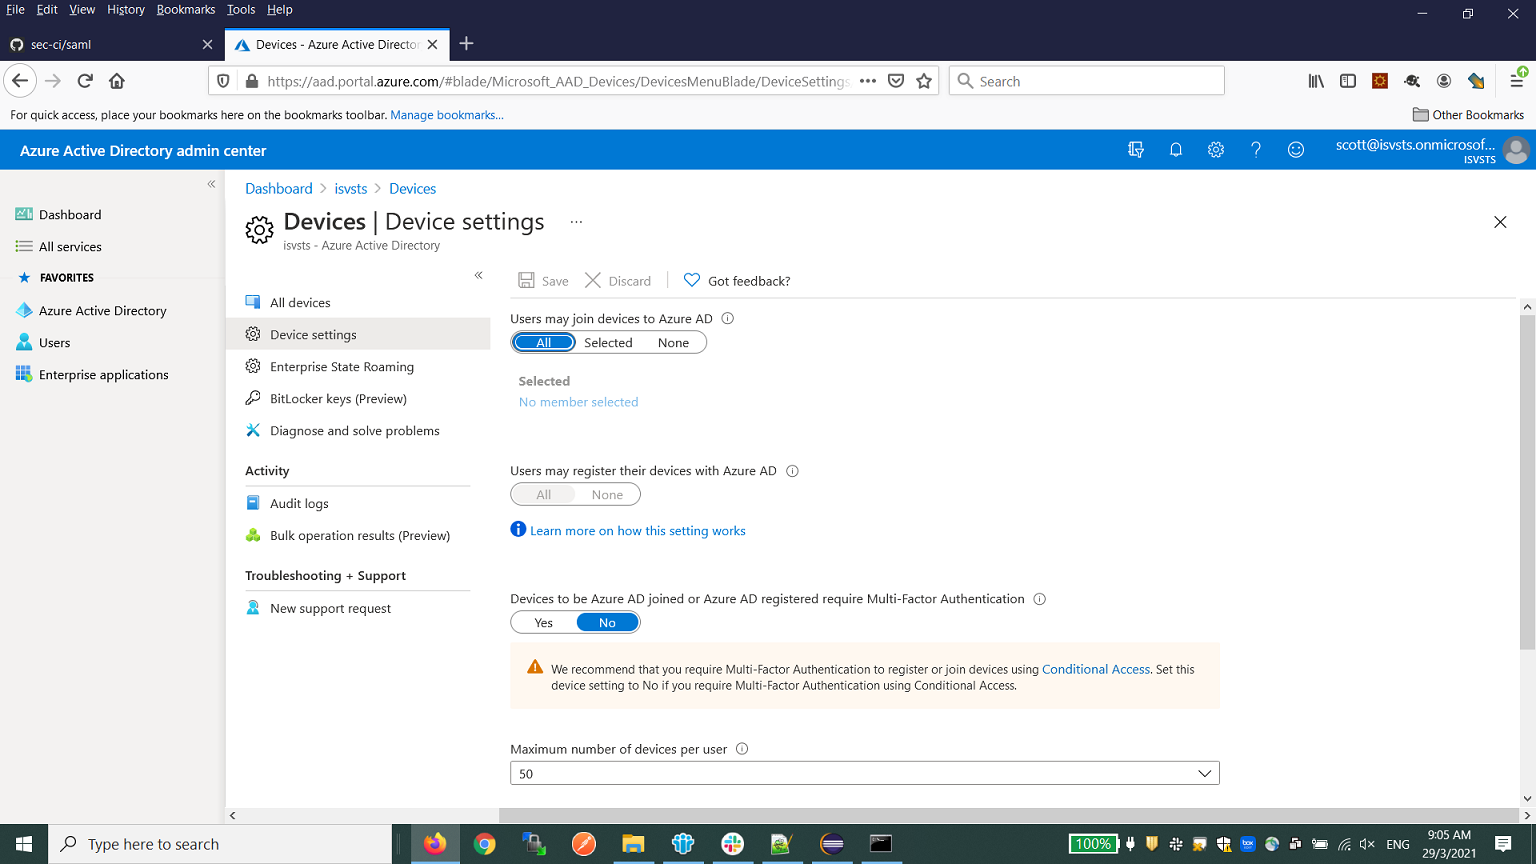Screen dimensions: 1536x864
Task: Collapse the left portal navigation chevrons
Action: tap(211, 184)
